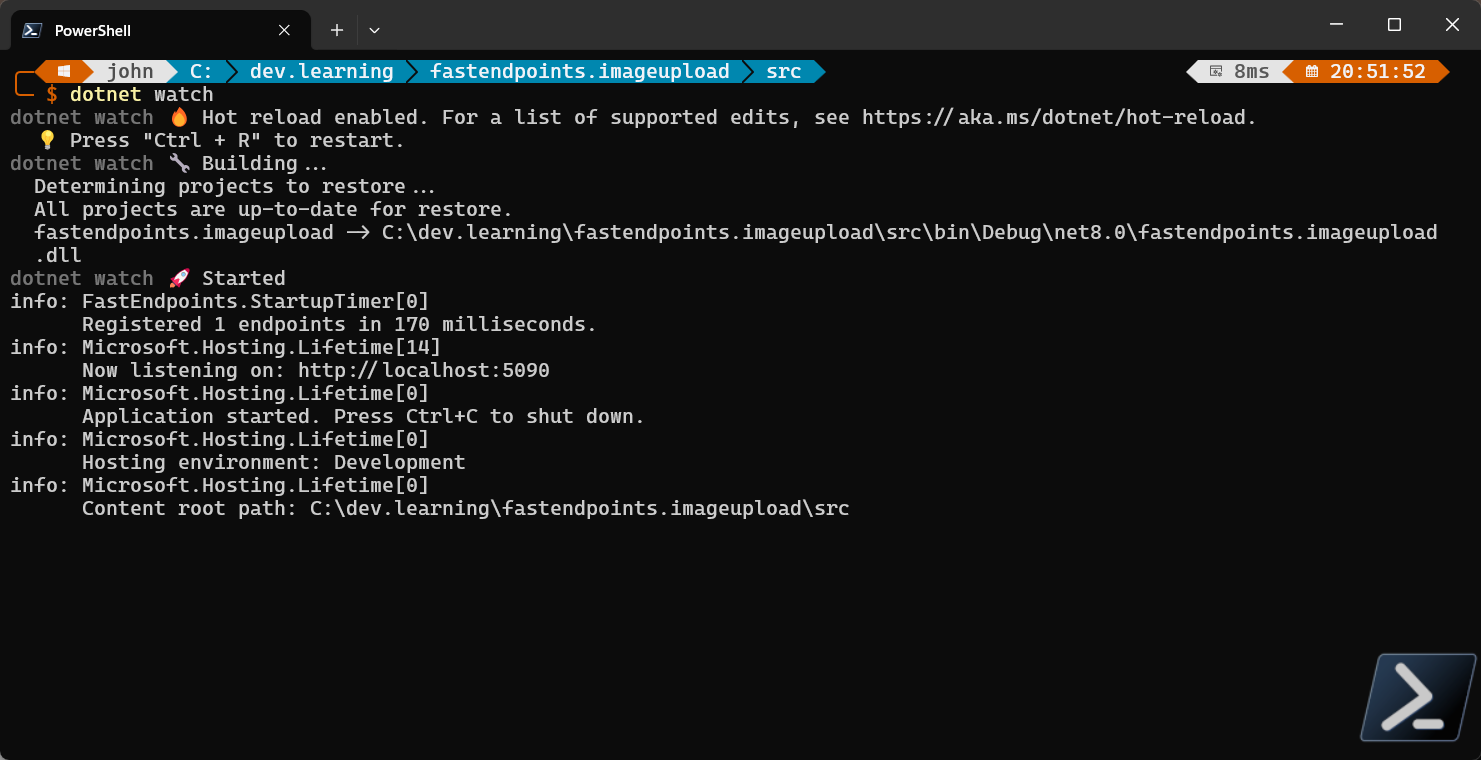Click the dev.learning path segment
1481x760 pixels.
[321, 71]
